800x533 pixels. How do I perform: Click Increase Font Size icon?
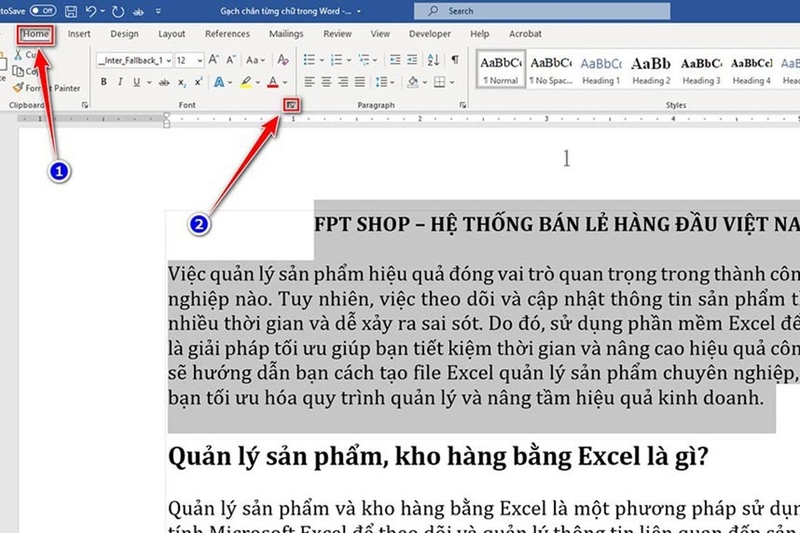coord(214,60)
